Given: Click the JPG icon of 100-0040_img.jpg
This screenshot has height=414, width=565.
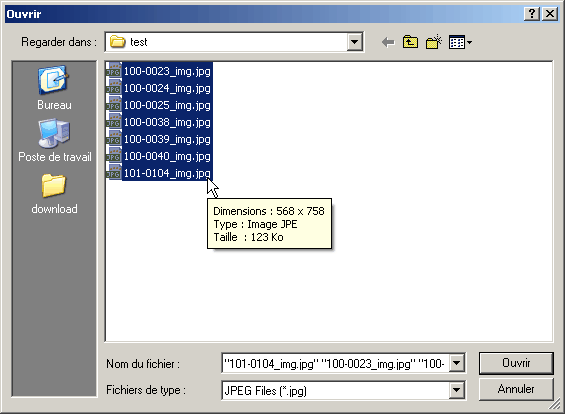Looking at the screenshot, I should (x=114, y=156).
